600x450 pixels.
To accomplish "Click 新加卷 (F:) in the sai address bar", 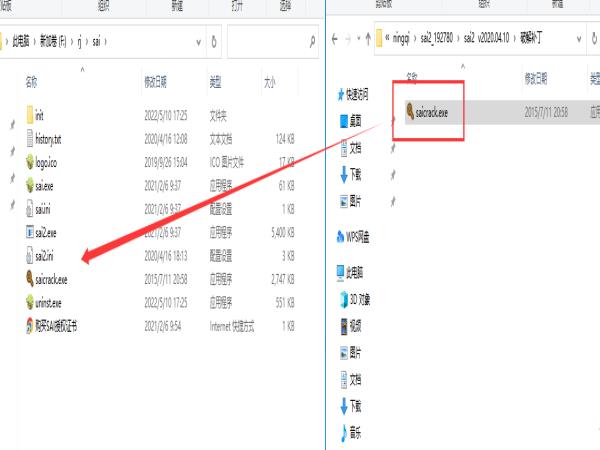I will point(53,41).
